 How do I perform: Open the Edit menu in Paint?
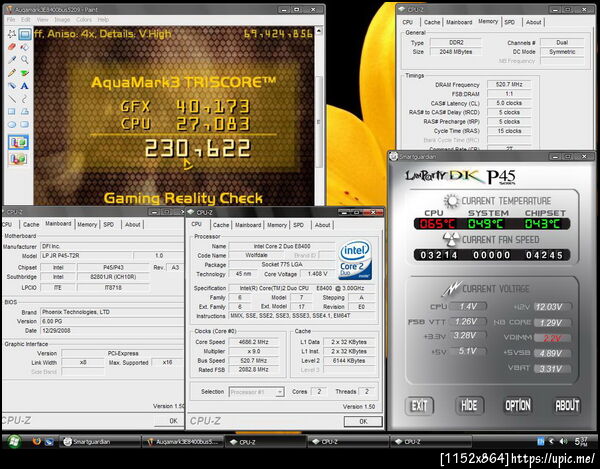pyautogui.click(x=26, y=20)
